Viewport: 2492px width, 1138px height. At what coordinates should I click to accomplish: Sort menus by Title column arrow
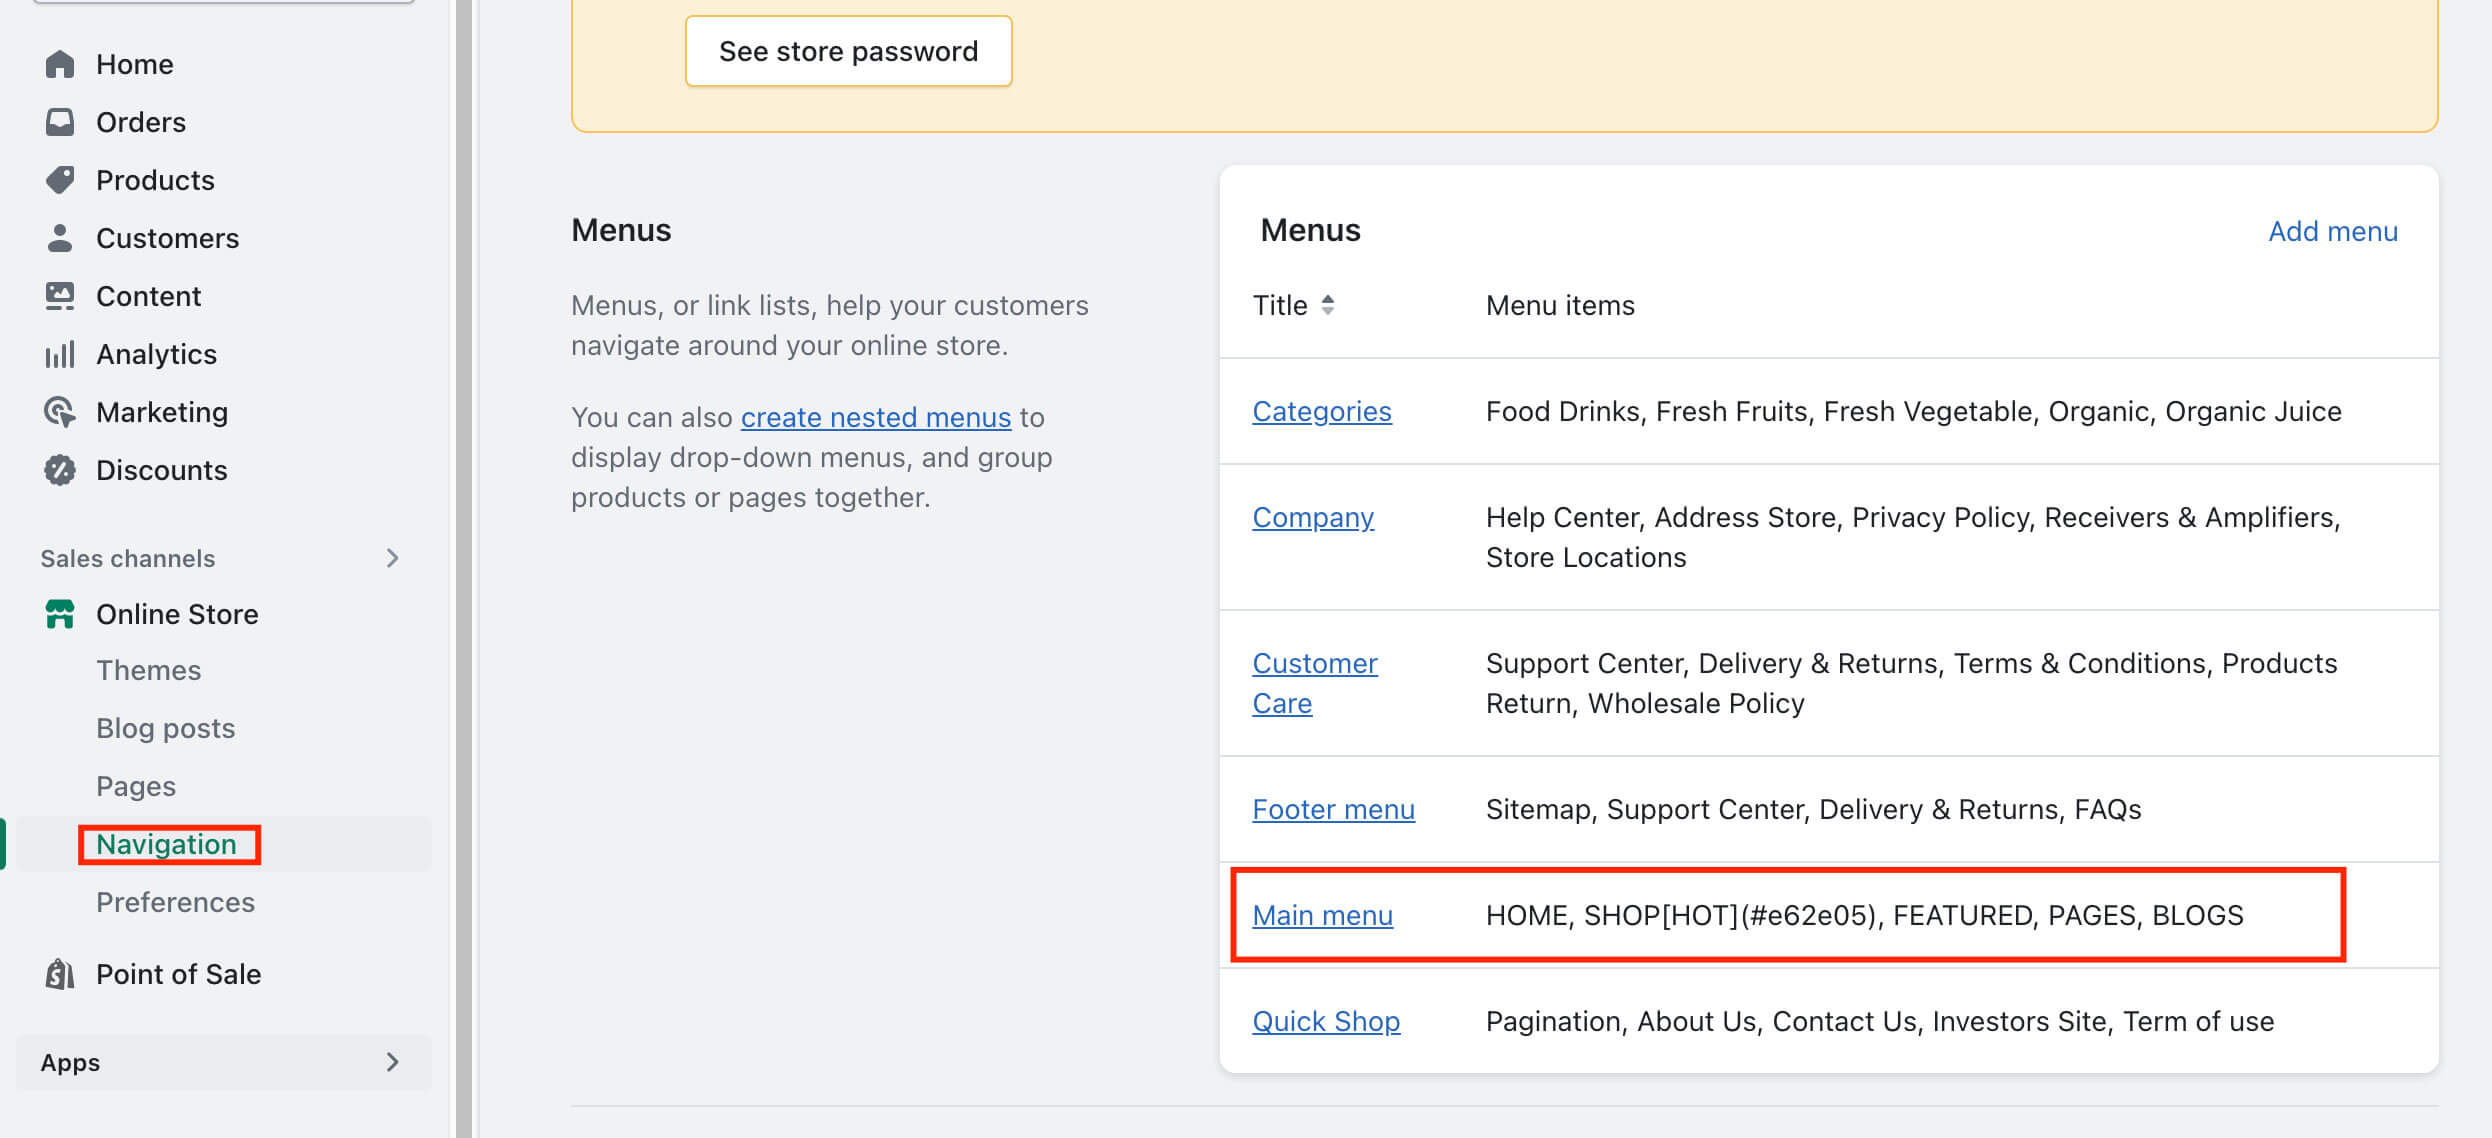[x=1327, y=305]
